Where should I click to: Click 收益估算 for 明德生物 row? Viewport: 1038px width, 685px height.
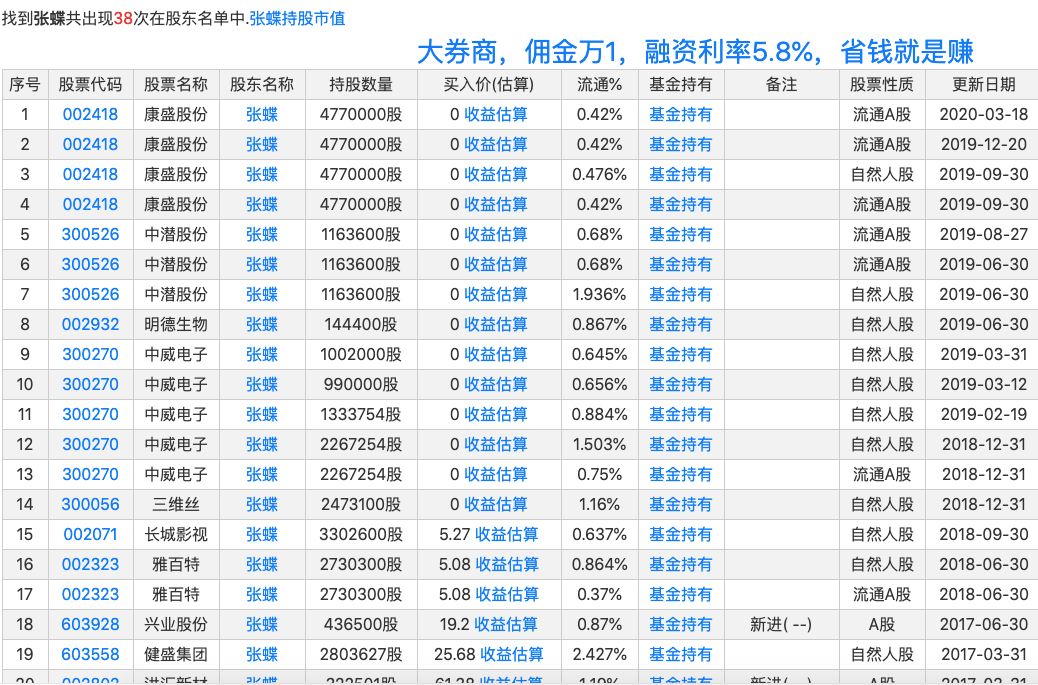tap(496, 324)
